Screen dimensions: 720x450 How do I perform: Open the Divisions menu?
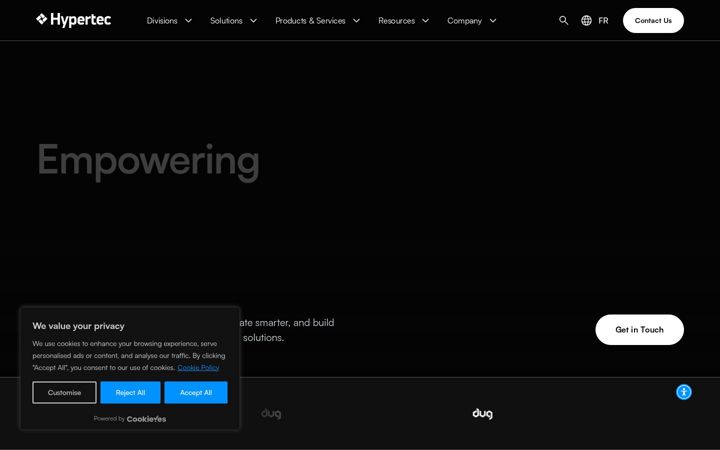click(x=162, y=21)
